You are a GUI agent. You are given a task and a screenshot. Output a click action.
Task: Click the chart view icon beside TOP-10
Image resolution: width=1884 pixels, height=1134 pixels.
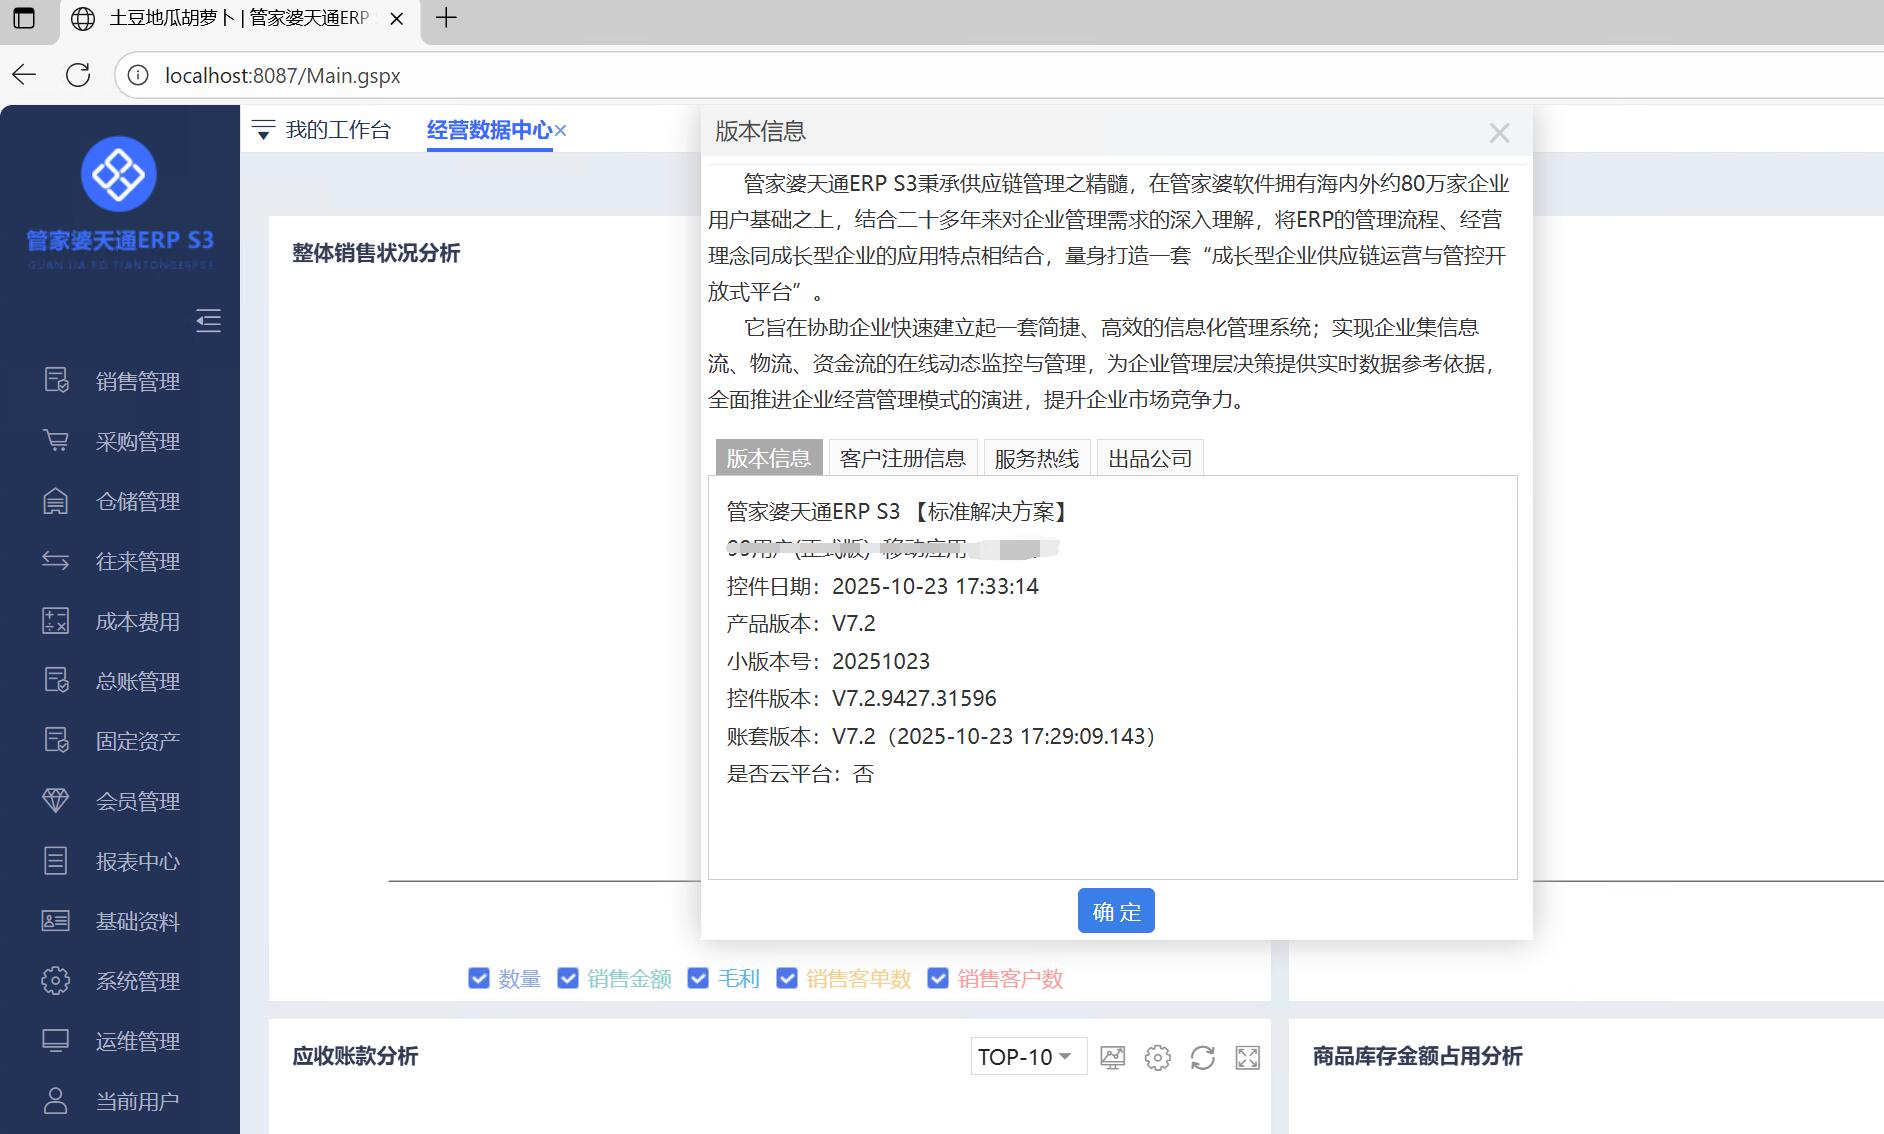point(1112,1057)
